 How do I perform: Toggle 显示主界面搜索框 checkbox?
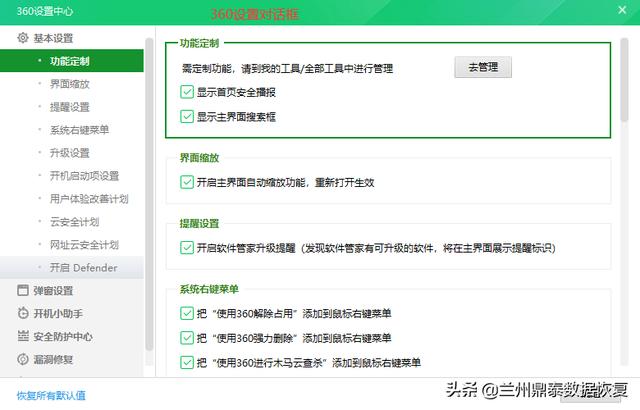pyautogui.click(x=187, y=117)
